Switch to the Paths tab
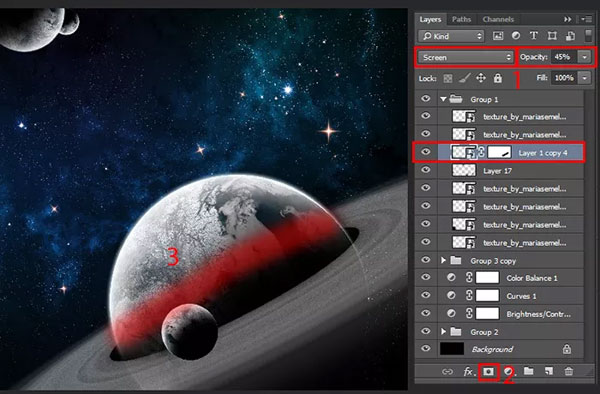The image size is (600, 394). (461, 19)
